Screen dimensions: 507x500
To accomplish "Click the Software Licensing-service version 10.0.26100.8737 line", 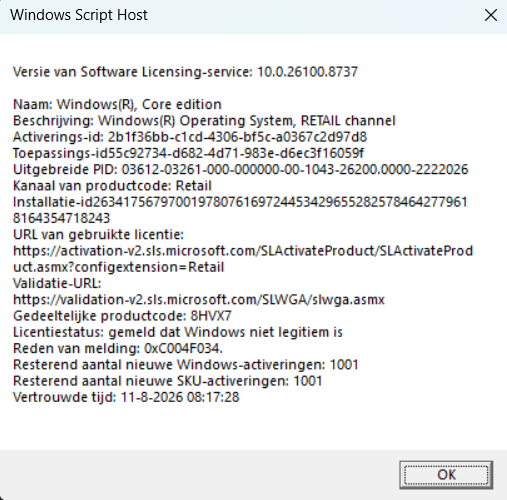I will (x=185, y=72).
